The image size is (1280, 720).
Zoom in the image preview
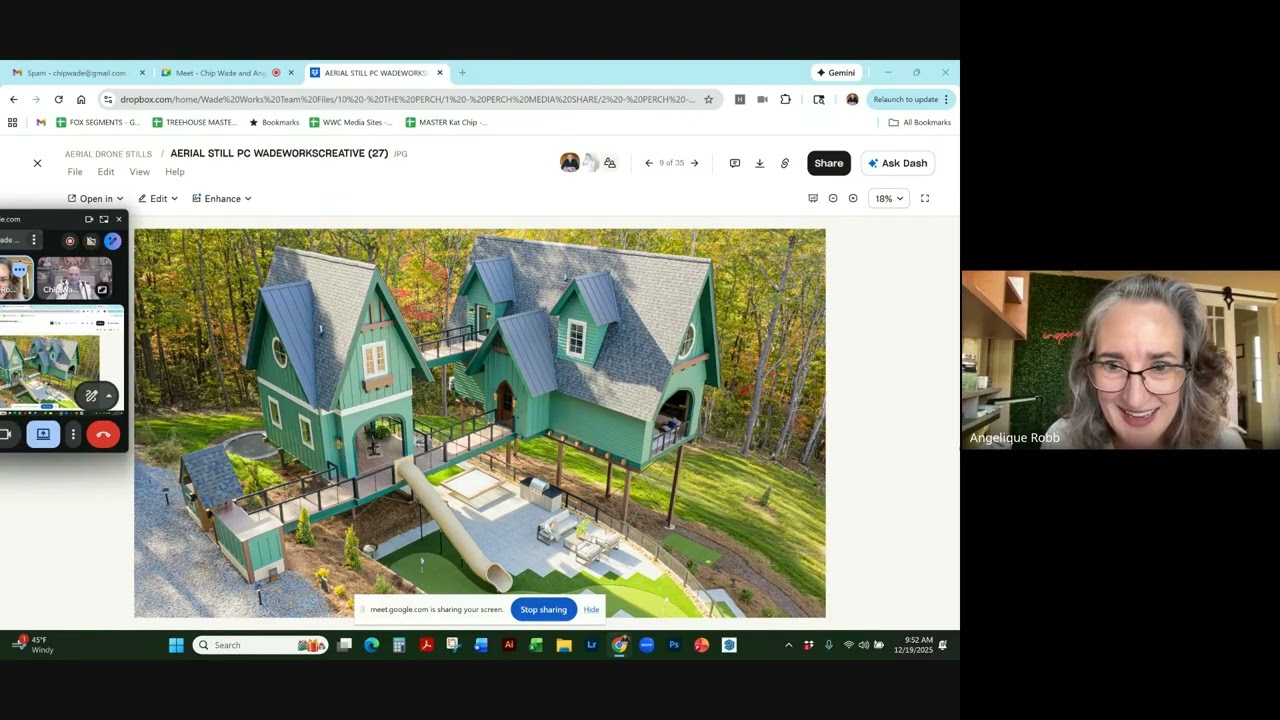[853, 198]
